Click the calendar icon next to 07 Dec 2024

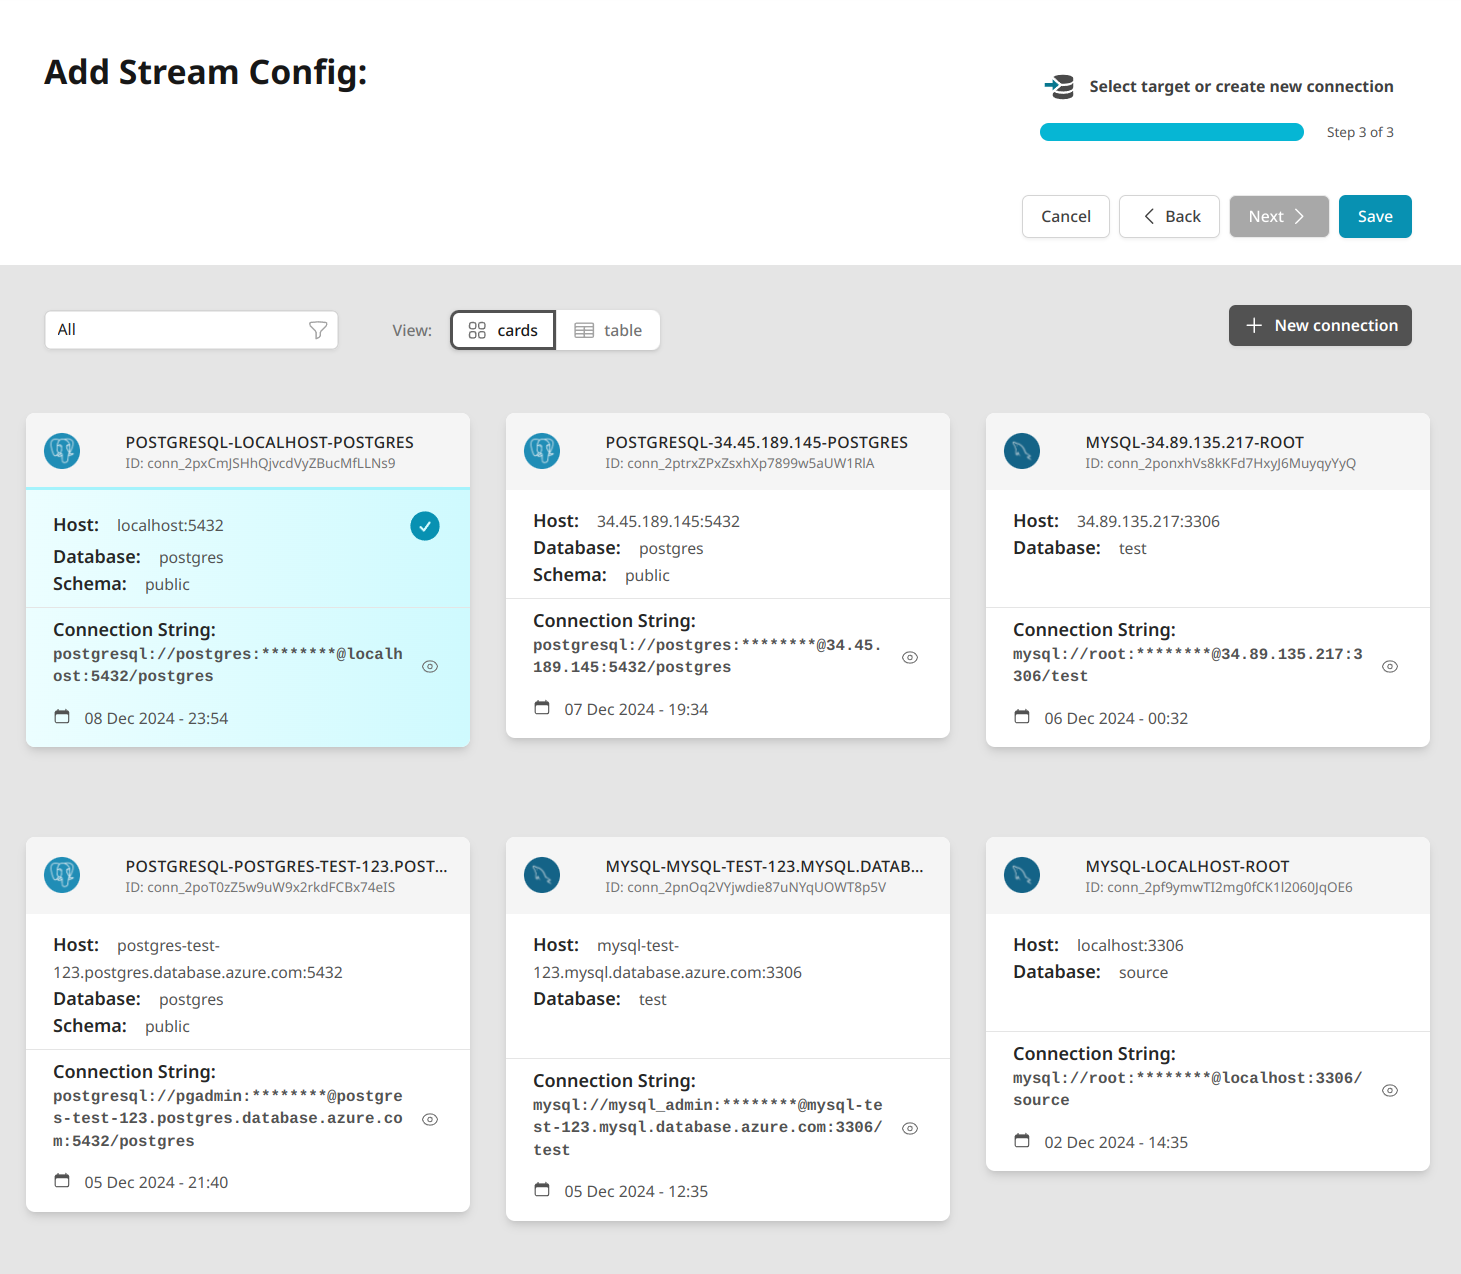pyautogui.click(x=542, y=708)
